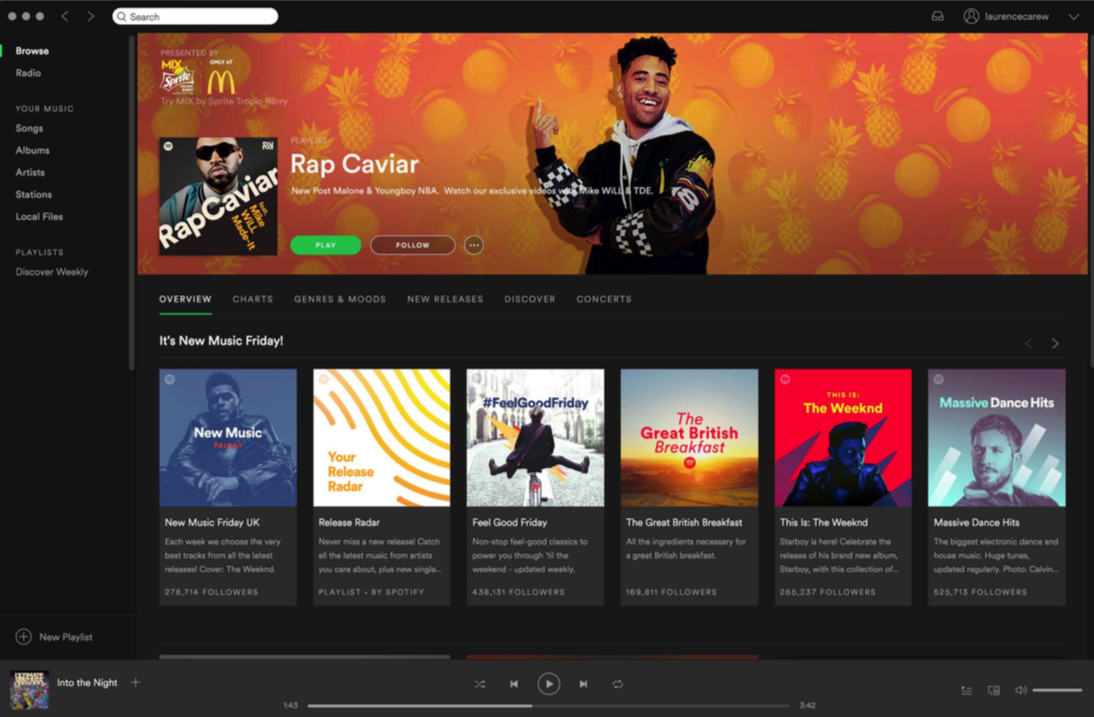Click the Feel Good Friday title link
1094x717 pixels.
coord(509,522)
